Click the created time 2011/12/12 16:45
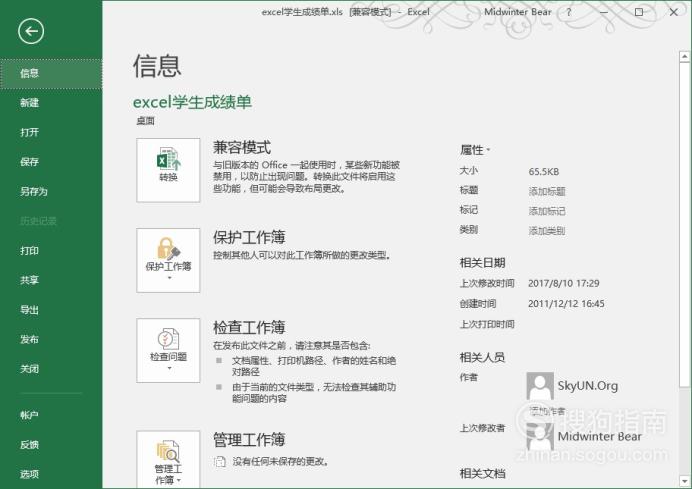This screenshot has width=692, height=489. pos(566,304)
